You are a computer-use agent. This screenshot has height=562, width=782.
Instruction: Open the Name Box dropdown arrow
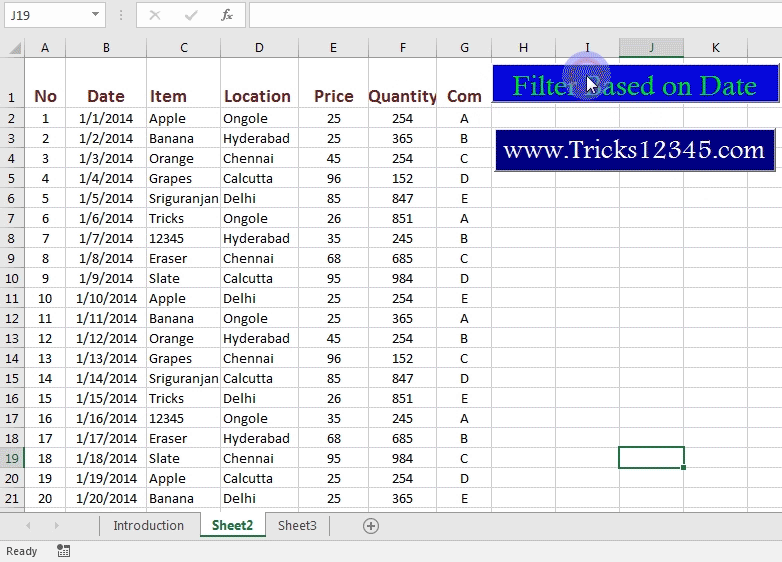95,15
